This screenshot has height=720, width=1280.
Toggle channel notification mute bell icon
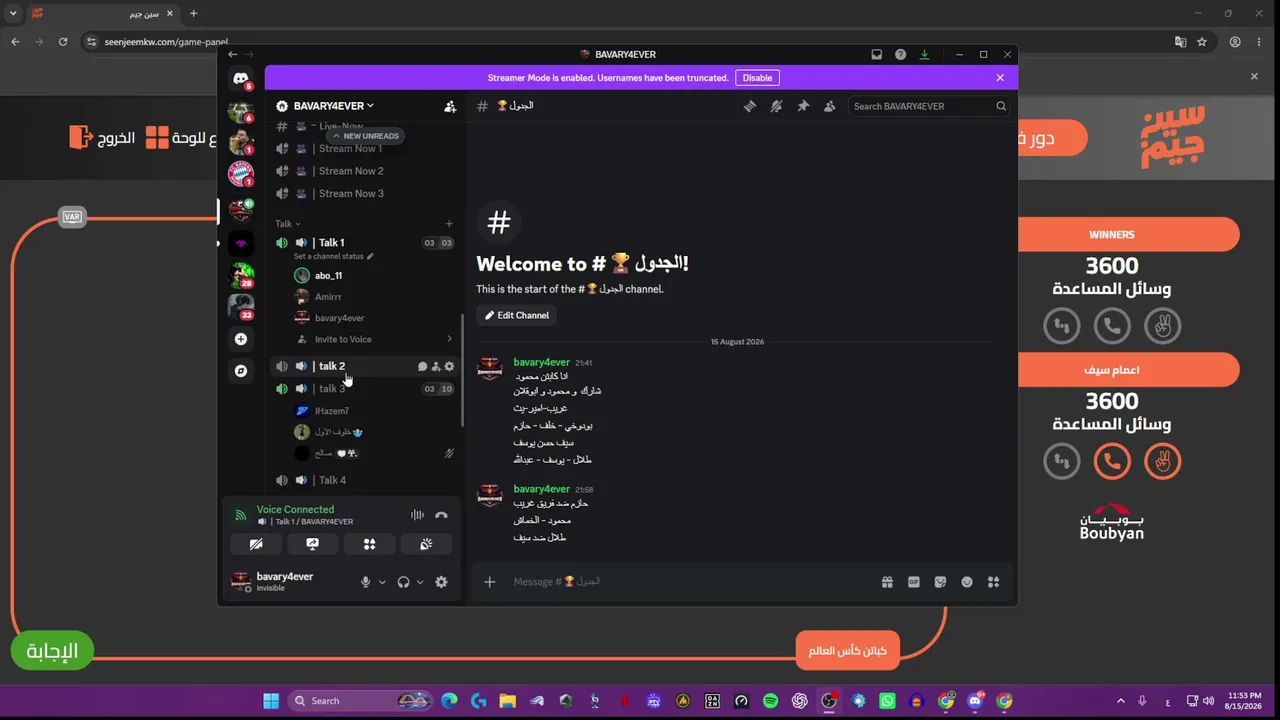776,106
